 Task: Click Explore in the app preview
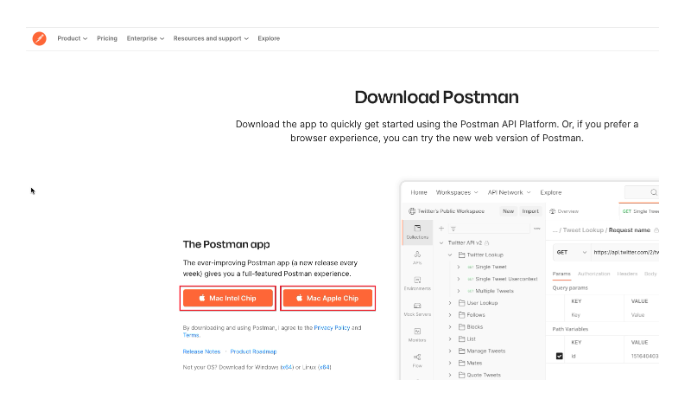551,193
